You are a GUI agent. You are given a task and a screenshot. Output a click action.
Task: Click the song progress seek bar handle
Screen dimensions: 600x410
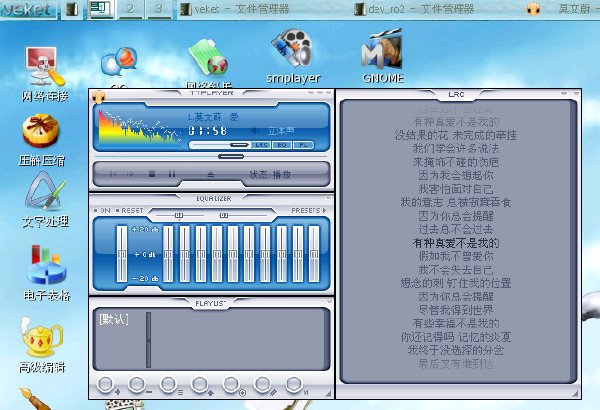[231, 156]
